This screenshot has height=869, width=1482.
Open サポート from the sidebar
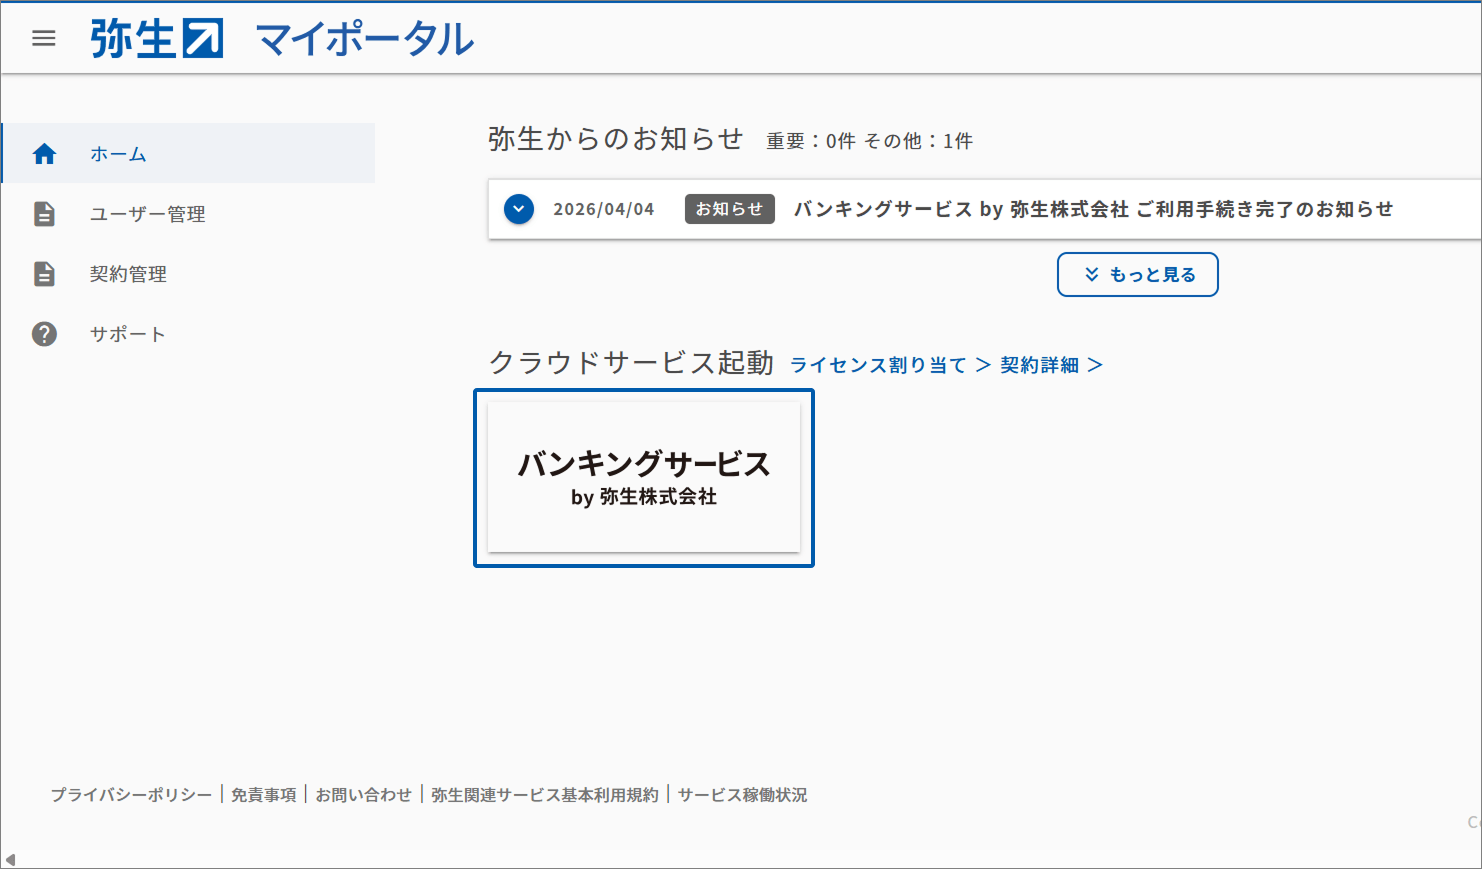click(x=127, y=334)
